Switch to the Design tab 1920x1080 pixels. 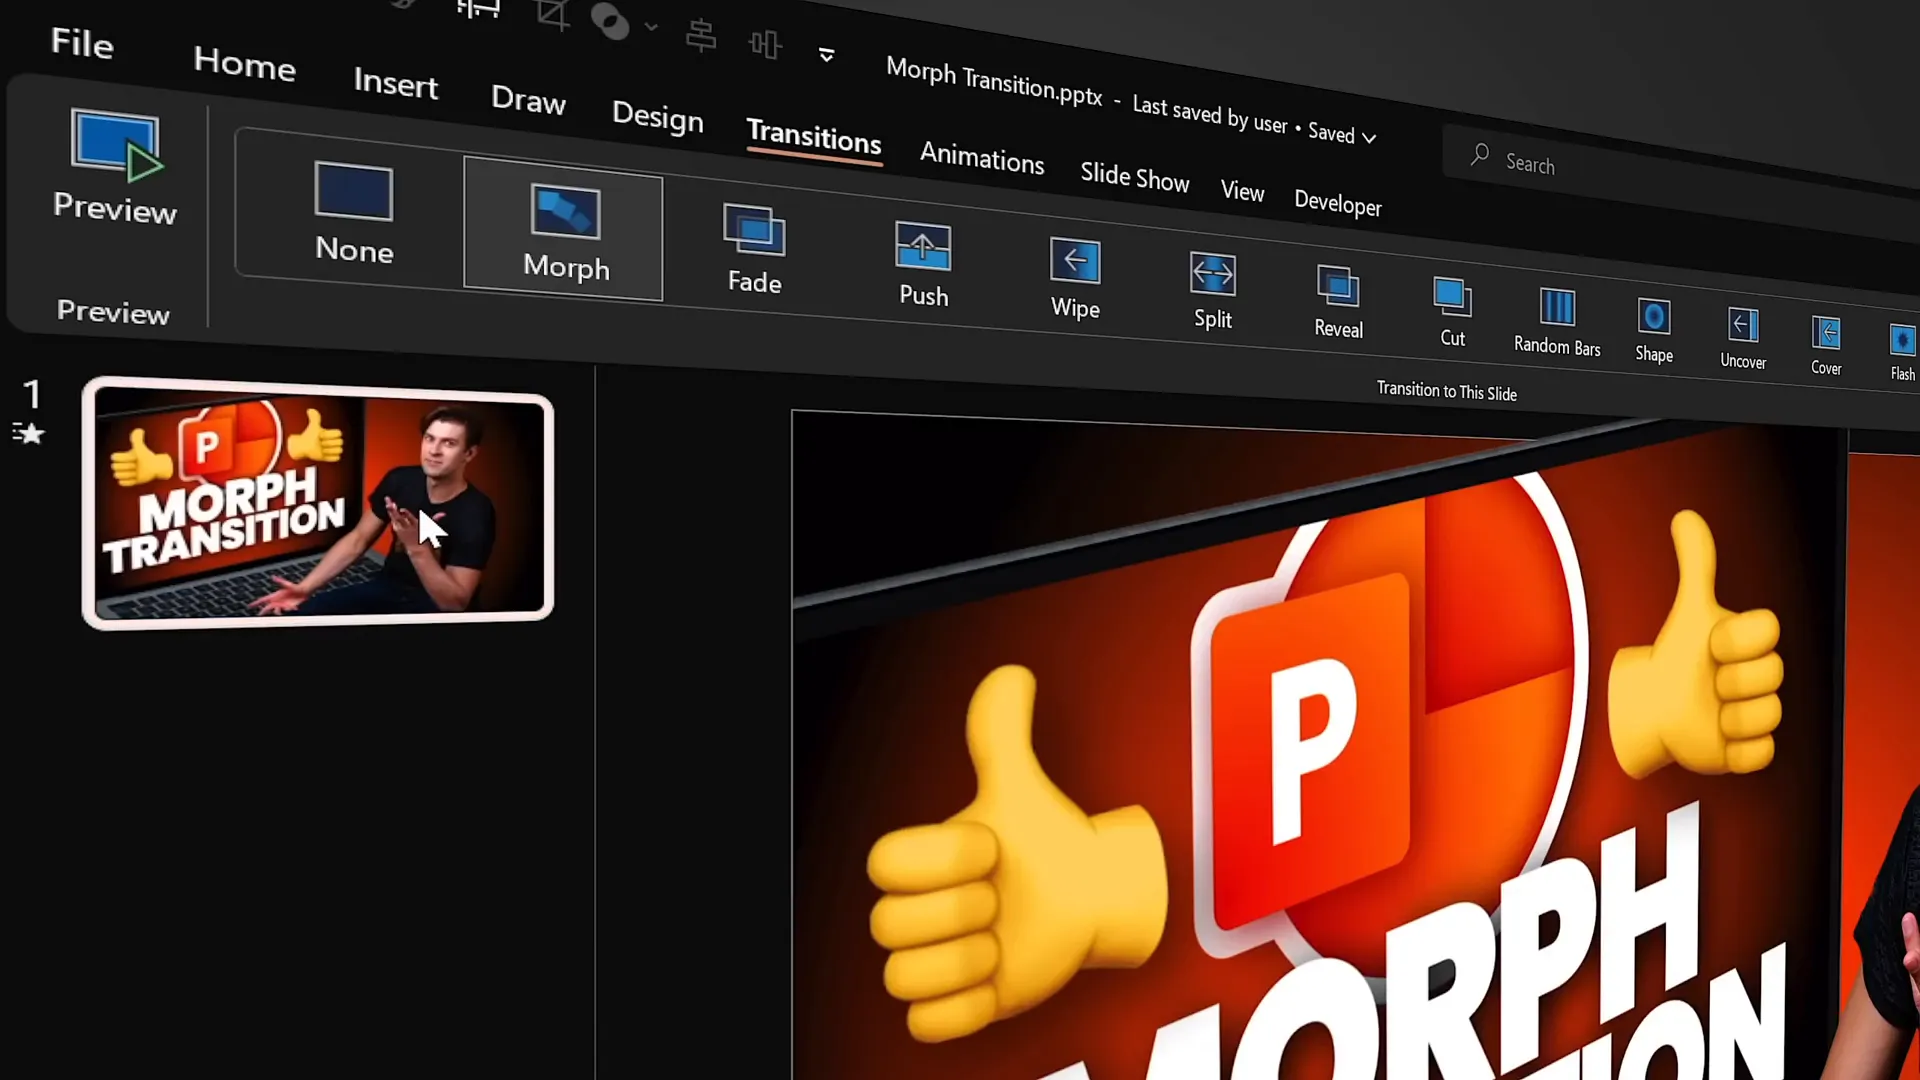coord(657,116)
